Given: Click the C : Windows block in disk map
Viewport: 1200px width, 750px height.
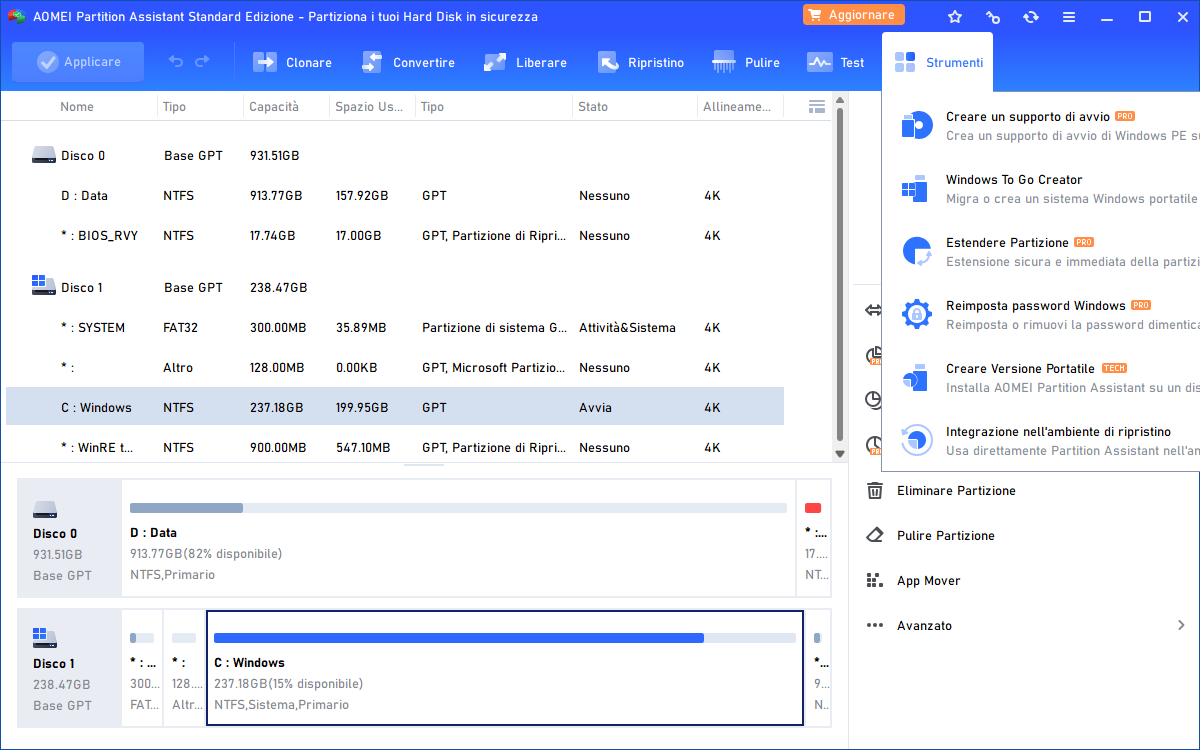Looking at the screenshot, I should point(505,668).
